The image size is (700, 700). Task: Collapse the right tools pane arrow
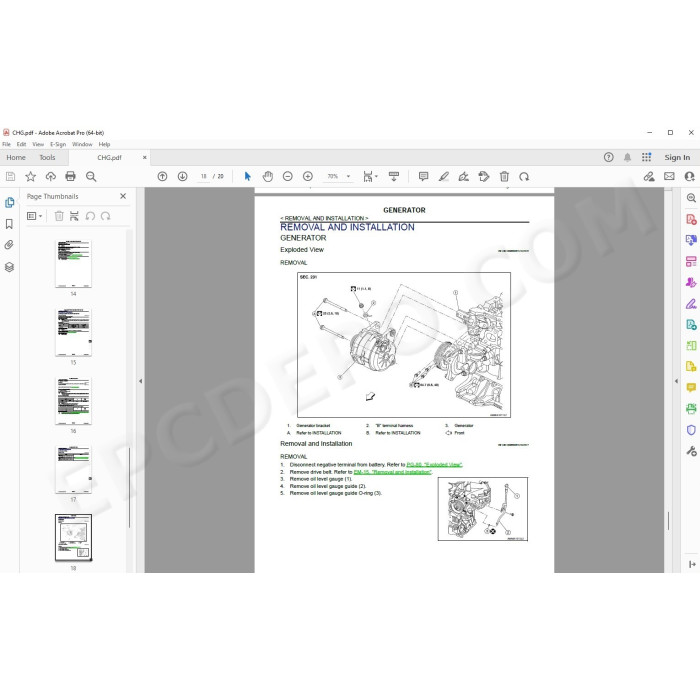676,381
